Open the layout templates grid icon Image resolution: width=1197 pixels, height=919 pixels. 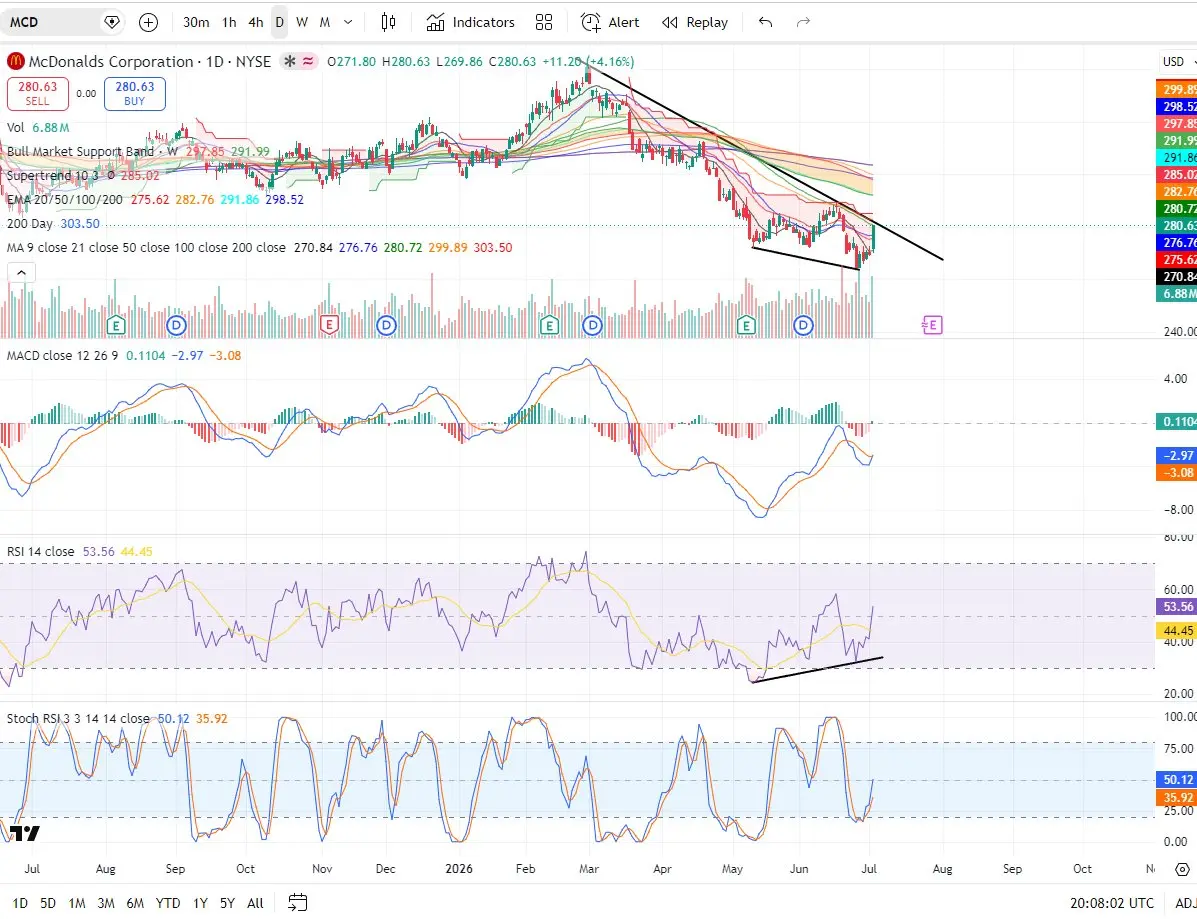pyautogui.click(x=544, y=22)
